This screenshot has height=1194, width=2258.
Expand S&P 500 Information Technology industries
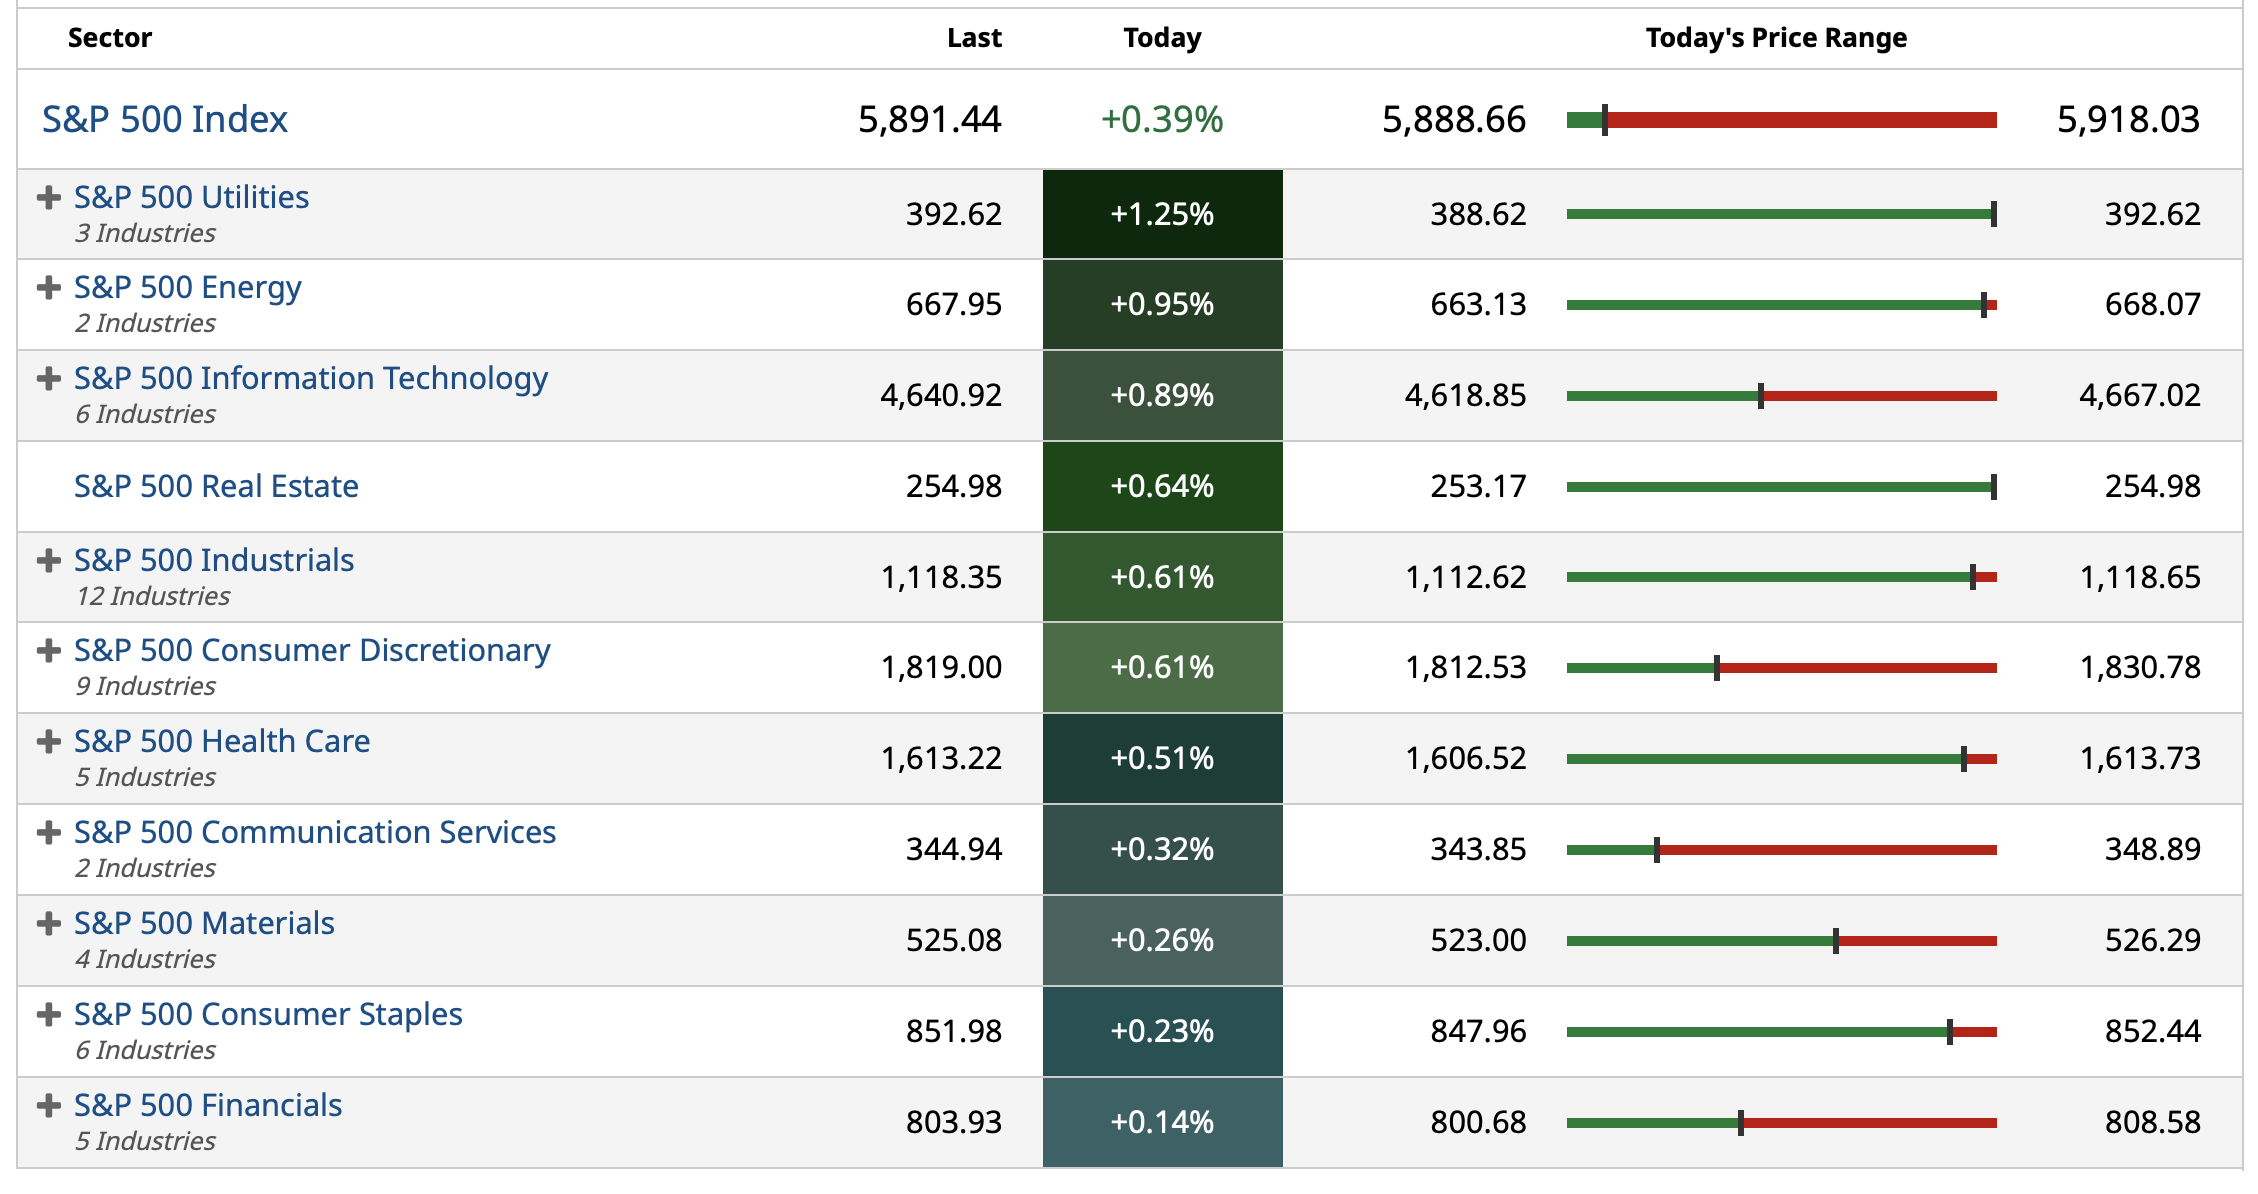click(48, 379)
